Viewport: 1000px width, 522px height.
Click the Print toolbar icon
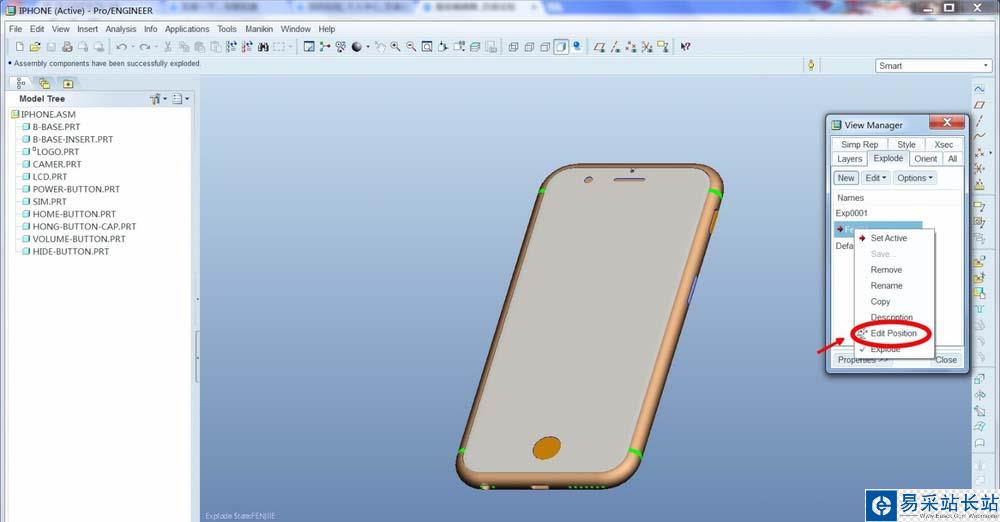[67, 47]
